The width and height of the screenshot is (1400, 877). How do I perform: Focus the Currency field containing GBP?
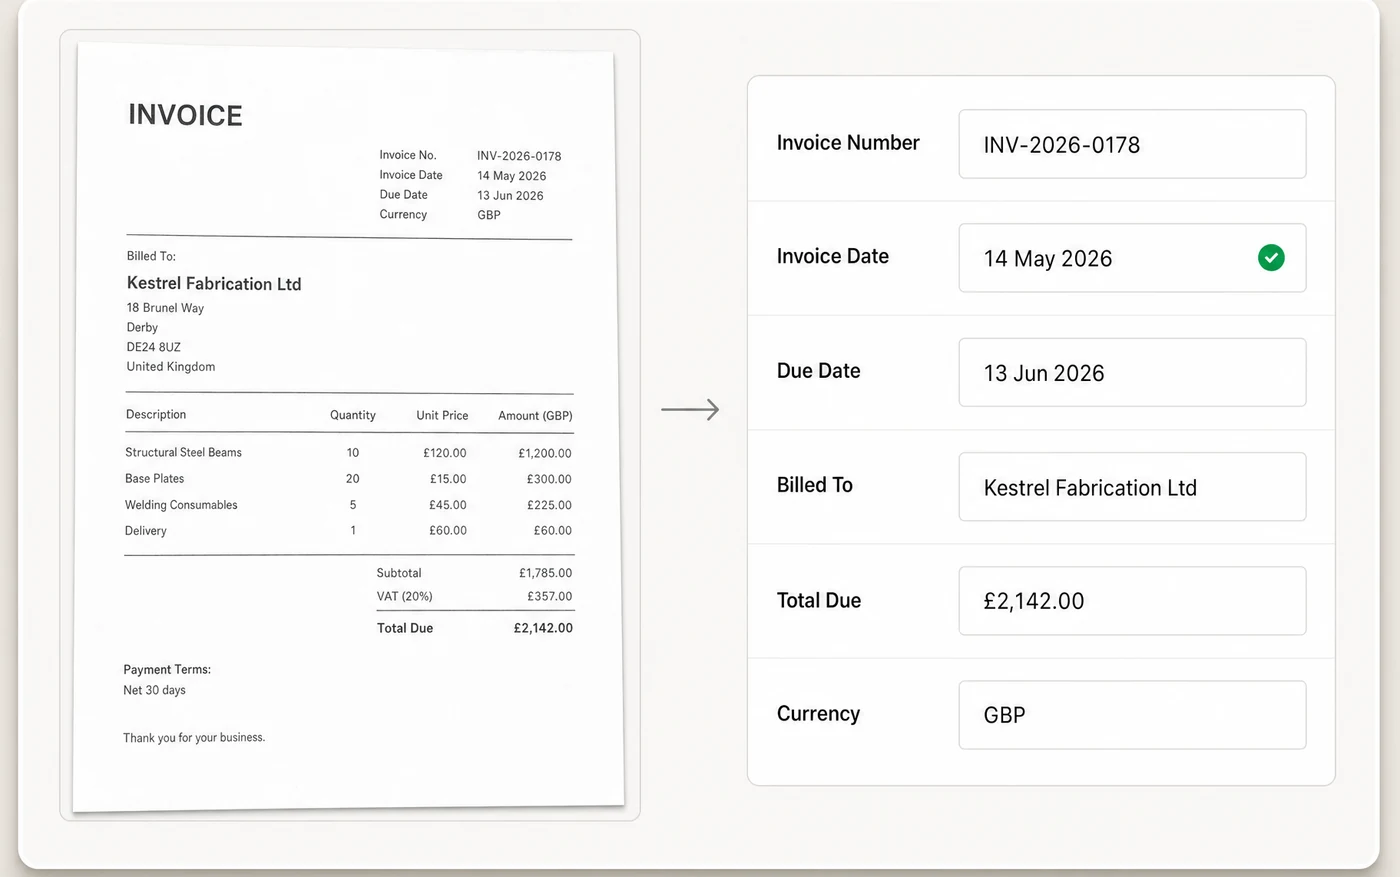(x=1132, y=715)
